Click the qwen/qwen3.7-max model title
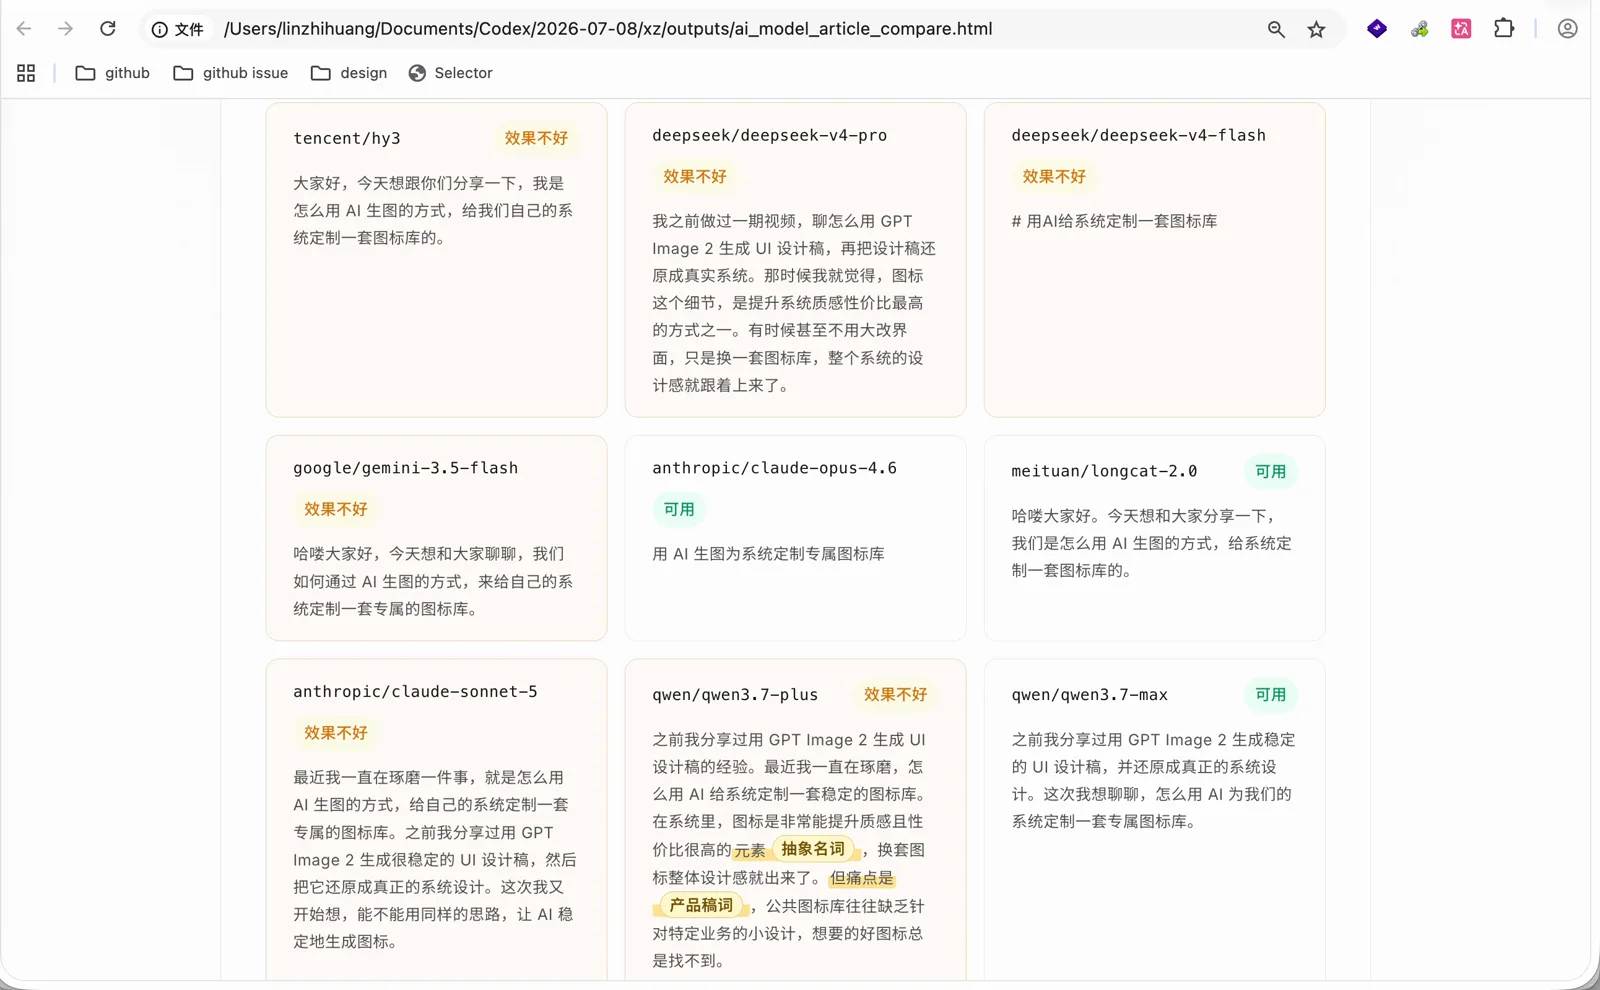This screenshot has width=1600, height=990. point(1090,695)
